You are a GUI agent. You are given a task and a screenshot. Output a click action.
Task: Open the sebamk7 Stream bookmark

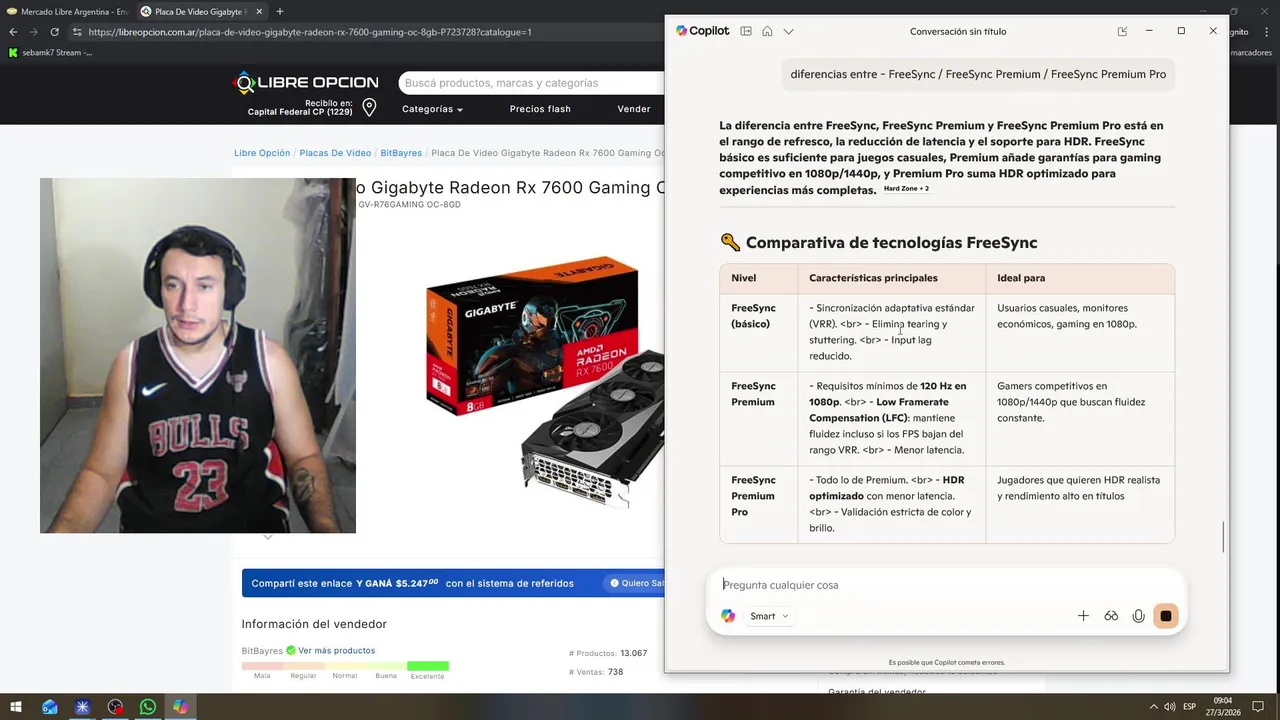click(50, 52)
